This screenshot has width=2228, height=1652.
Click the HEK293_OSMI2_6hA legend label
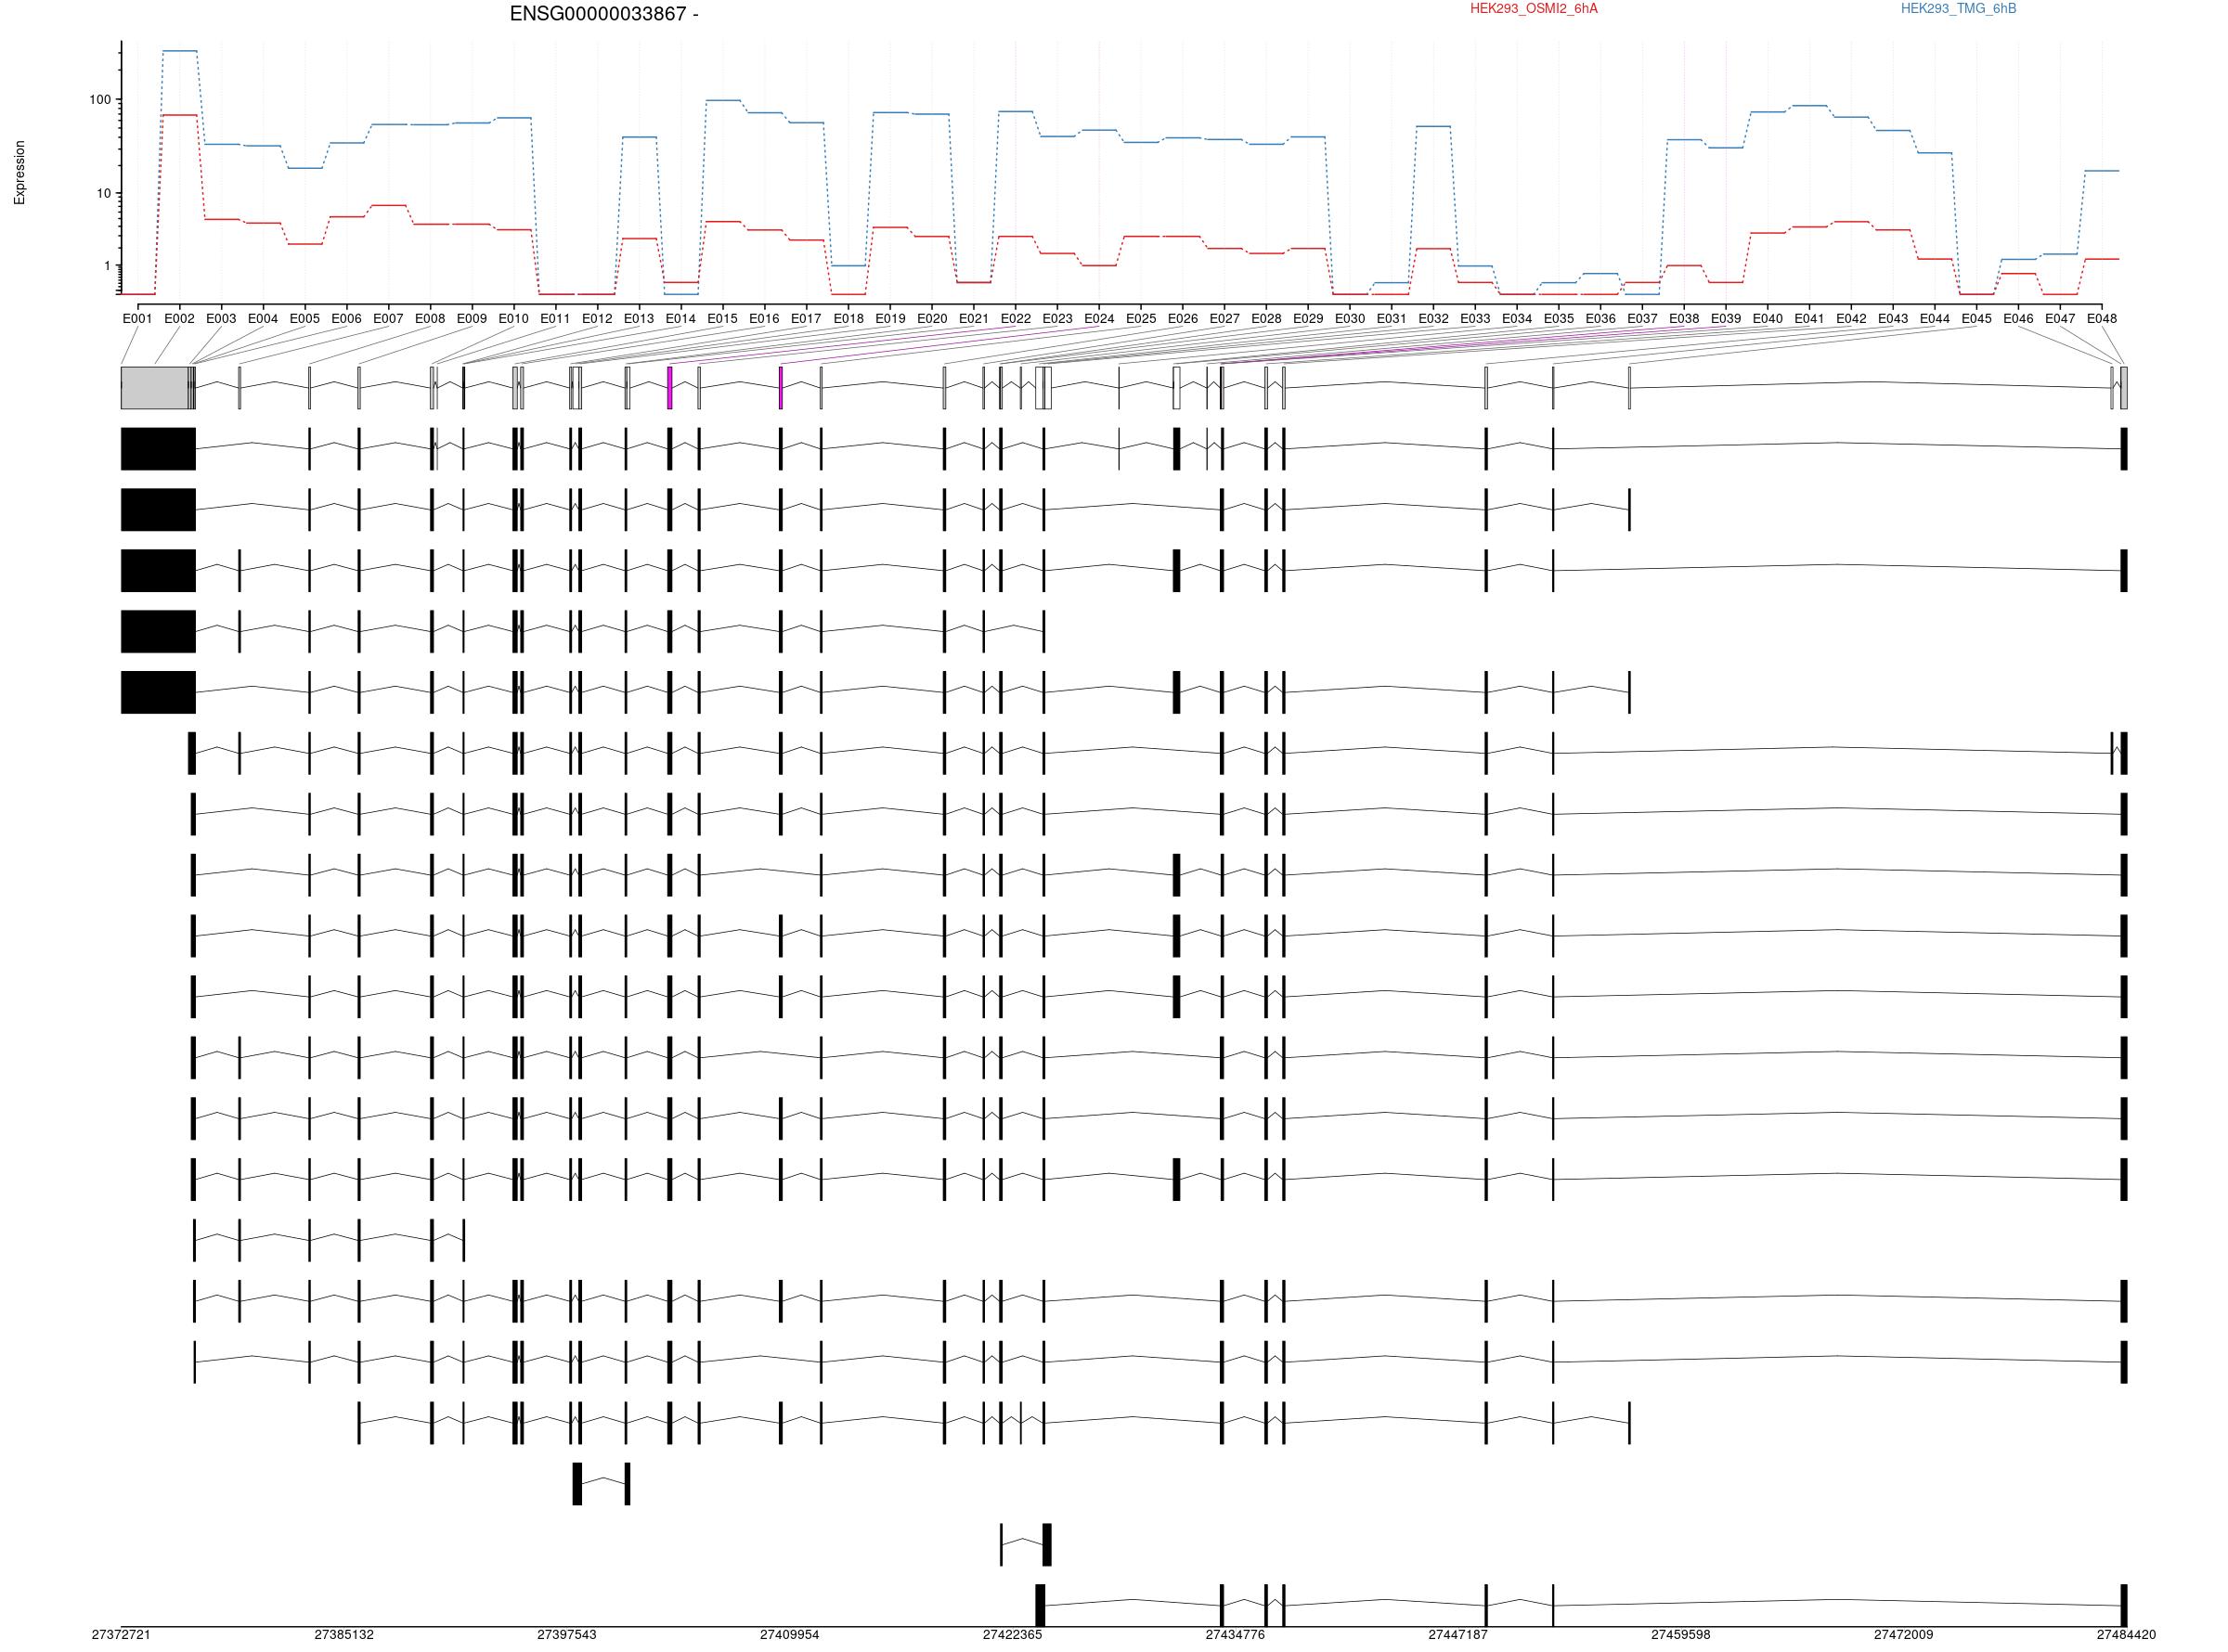tap(1533, 9)
